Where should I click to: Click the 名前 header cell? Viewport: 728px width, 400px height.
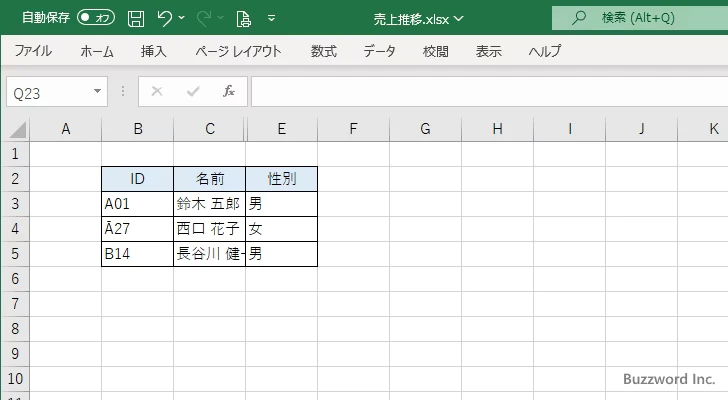click(x=209, y=179)
